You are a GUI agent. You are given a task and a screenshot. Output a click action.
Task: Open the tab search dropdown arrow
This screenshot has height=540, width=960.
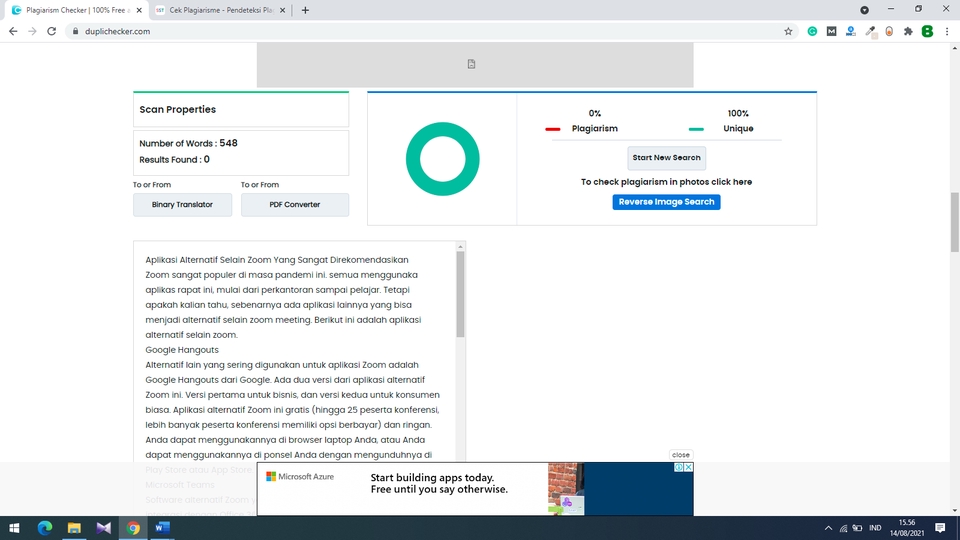point(864,10)
